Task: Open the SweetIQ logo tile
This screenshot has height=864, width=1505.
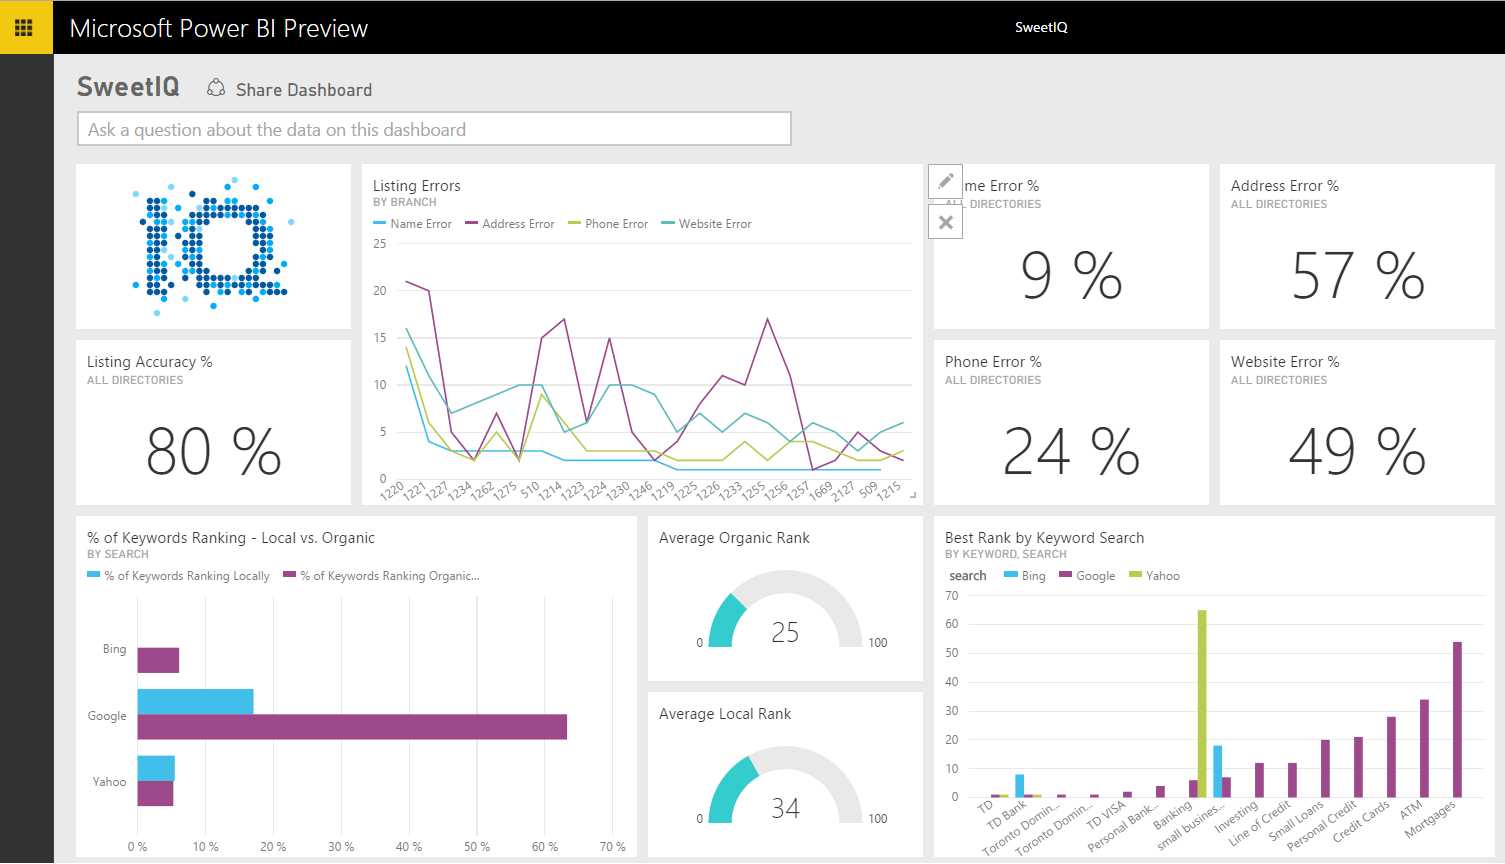Action: tap(213, 246)
